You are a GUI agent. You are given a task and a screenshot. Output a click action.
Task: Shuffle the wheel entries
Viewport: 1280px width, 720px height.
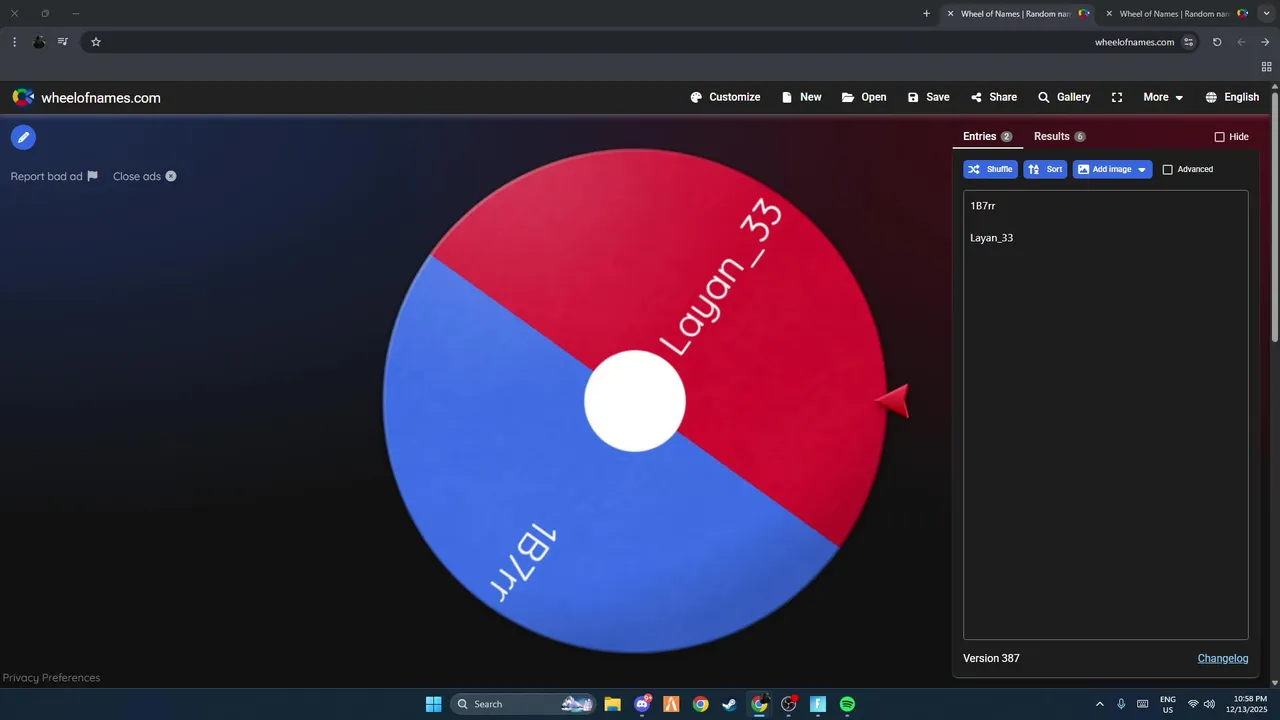coord(990,170)
